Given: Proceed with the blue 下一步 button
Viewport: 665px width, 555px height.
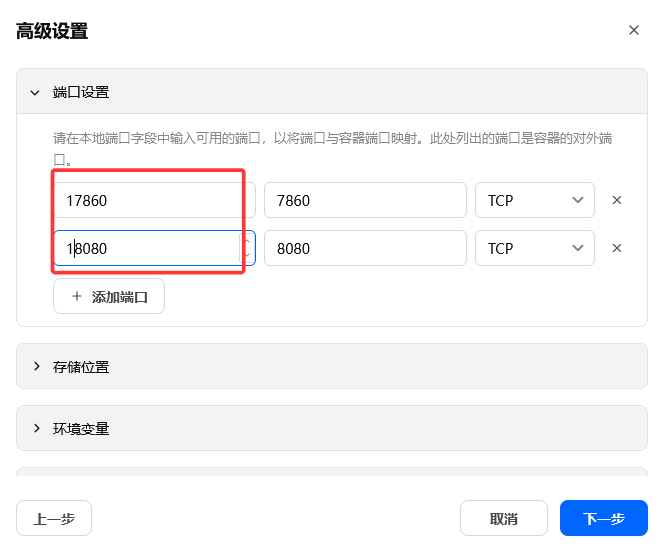Looking at the screenshot, I should point(603,518).
